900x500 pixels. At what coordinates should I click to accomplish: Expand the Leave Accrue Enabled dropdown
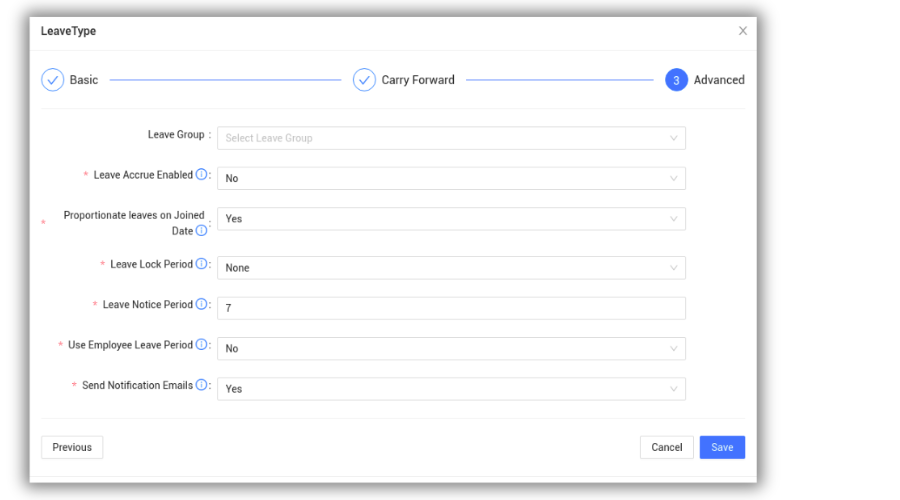[451, 178]
